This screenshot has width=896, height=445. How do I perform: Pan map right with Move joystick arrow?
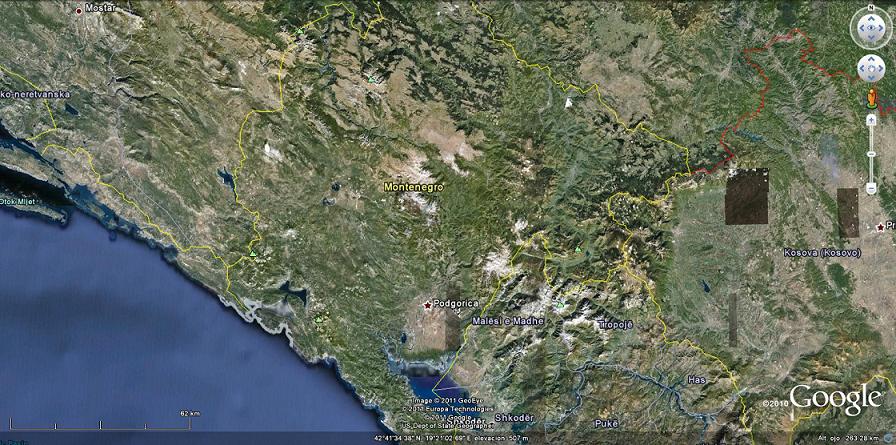pyautogui.click(x=881, y=69)
